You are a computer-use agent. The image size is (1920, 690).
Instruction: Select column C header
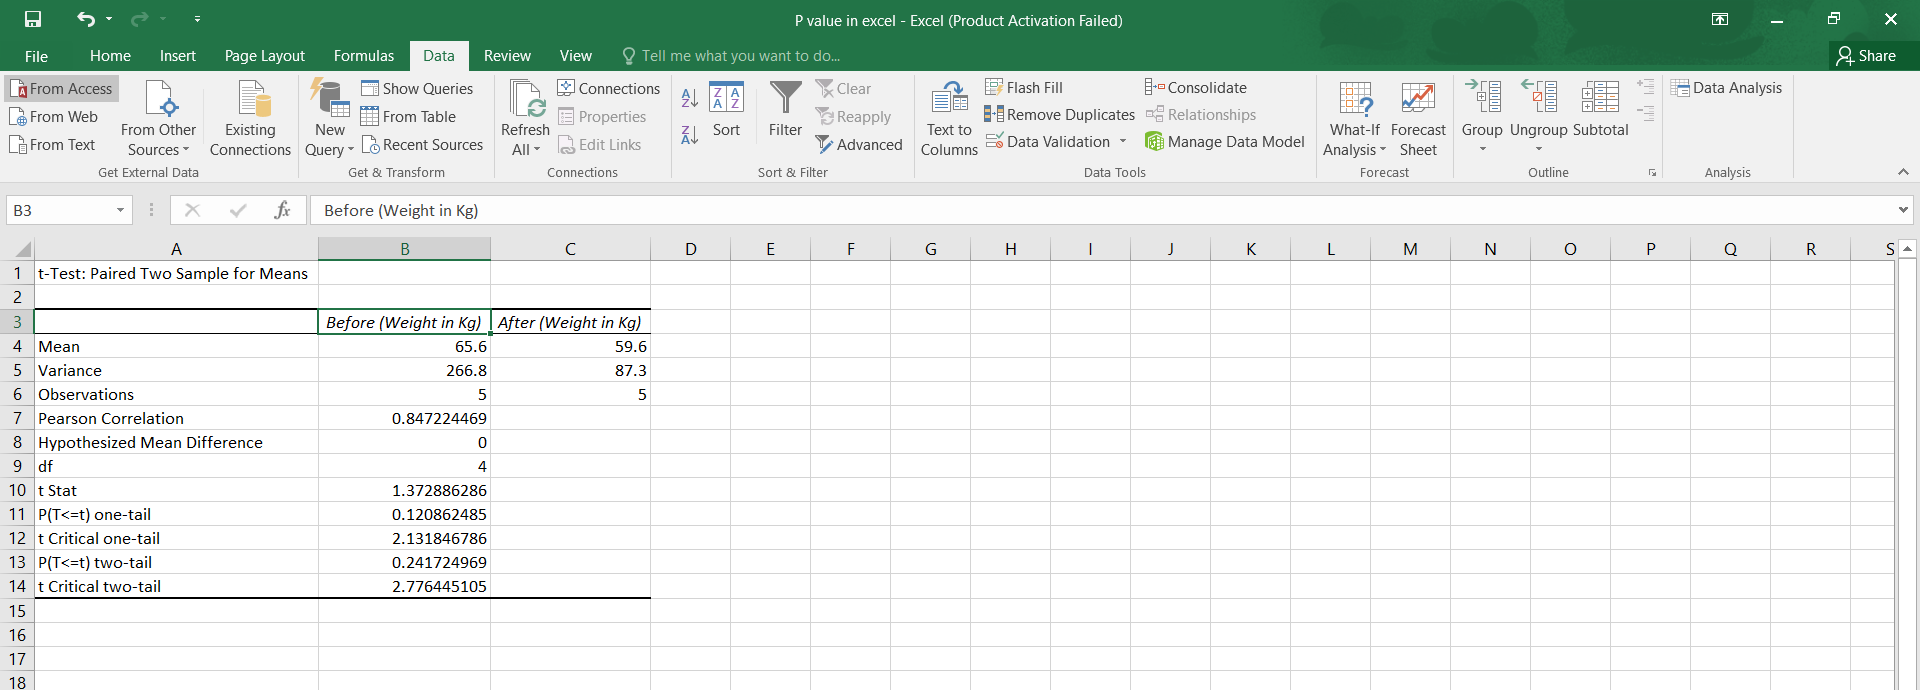(570, 249)
